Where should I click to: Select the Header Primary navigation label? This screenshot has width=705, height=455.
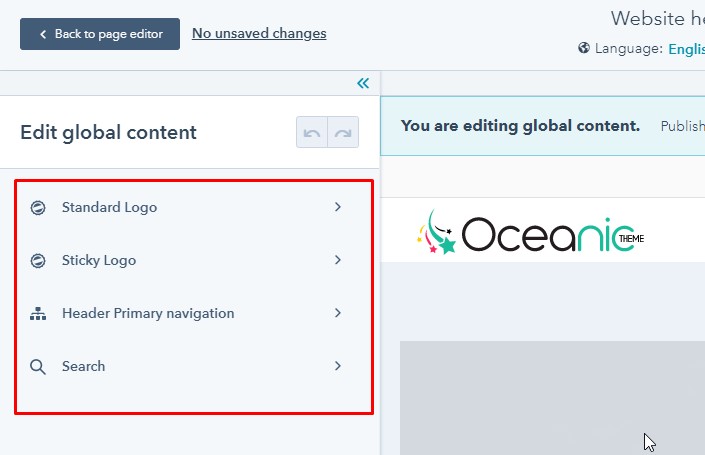148,313
